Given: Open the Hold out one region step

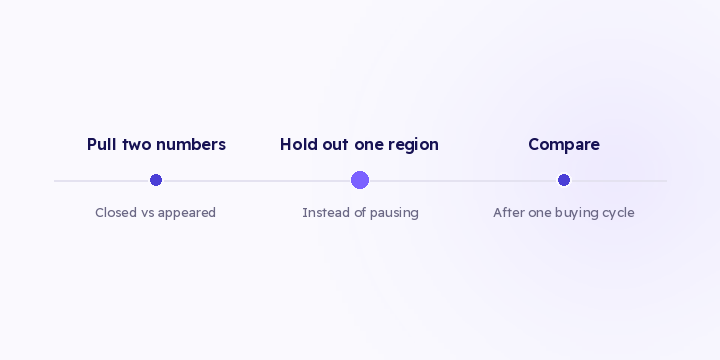Looking at the screenshot, I should click(359, 145).
